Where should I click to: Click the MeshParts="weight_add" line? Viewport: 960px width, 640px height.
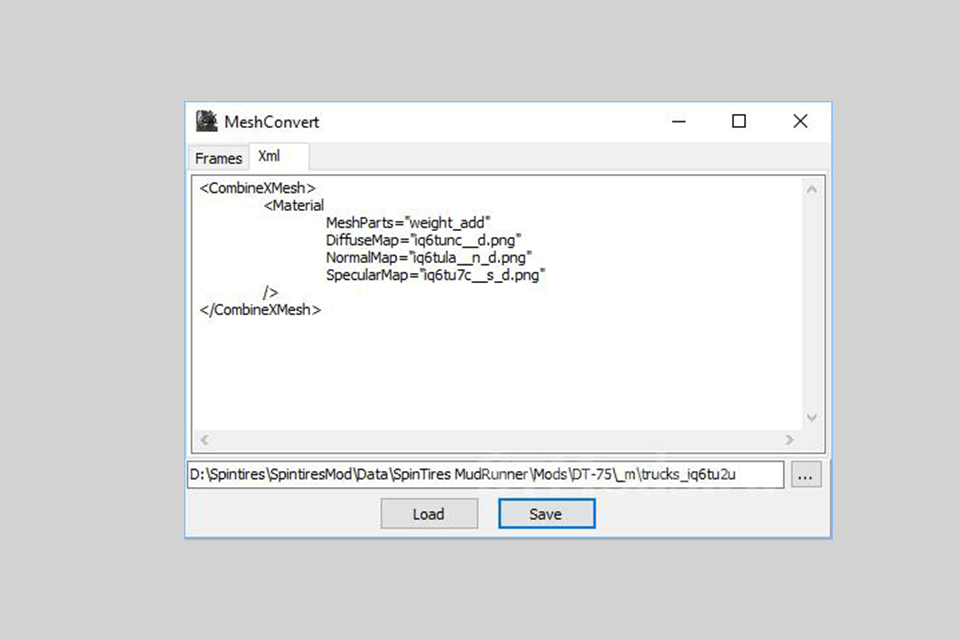[408, 223]
